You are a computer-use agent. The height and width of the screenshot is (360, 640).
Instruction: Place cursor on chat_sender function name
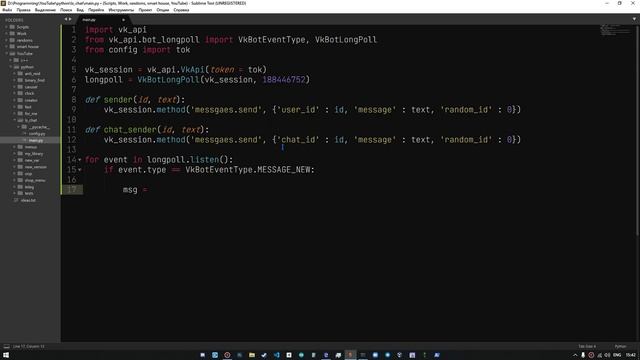point(130,130)
